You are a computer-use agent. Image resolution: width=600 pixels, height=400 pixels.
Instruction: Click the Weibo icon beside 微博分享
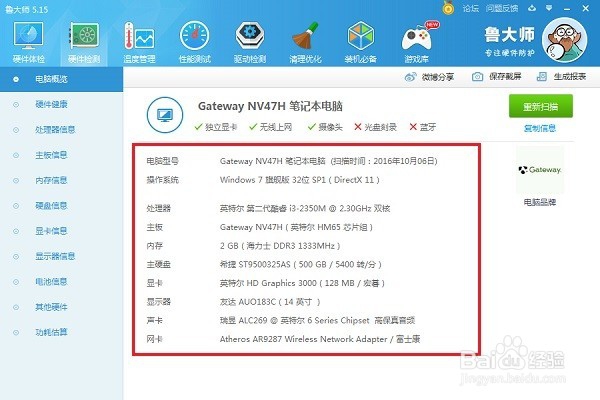(410, 77)
